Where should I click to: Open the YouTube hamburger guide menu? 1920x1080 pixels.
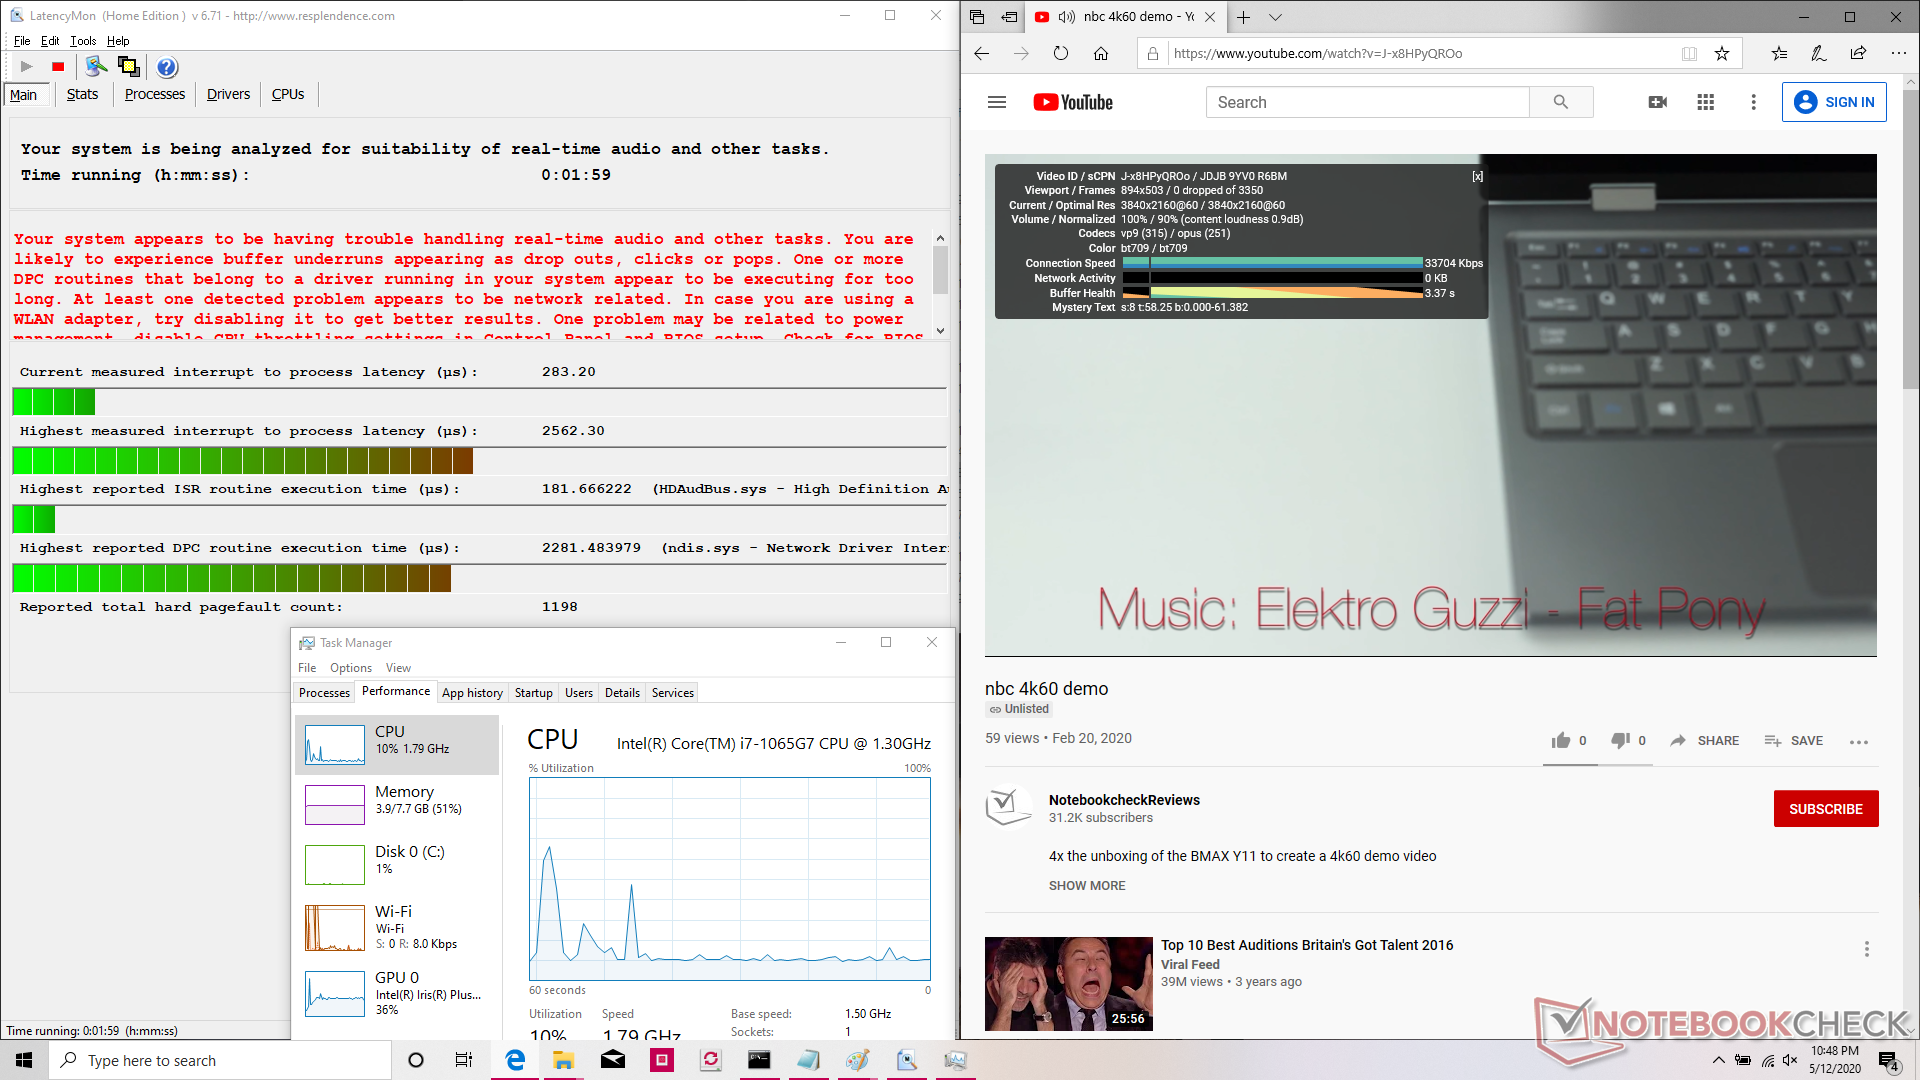coord(997,102)
